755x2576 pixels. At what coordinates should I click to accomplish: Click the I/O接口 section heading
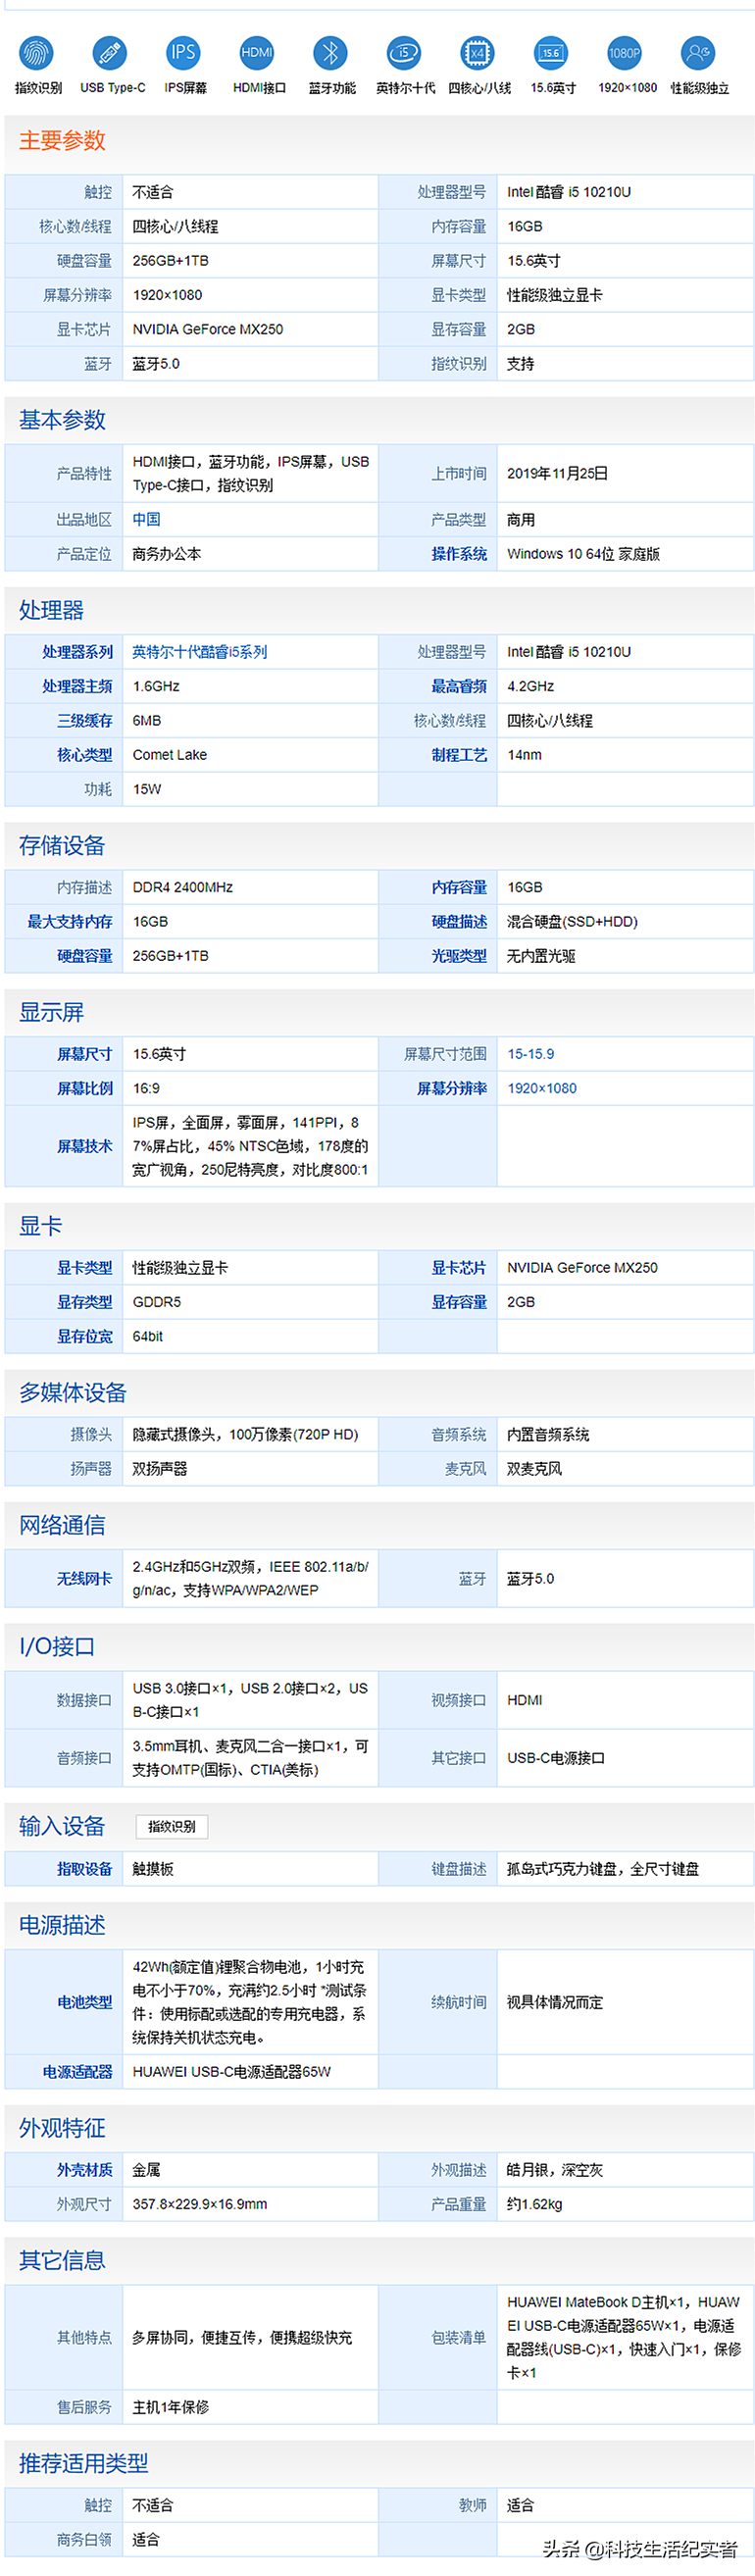pyautogui.click(x=57, y=1647)
